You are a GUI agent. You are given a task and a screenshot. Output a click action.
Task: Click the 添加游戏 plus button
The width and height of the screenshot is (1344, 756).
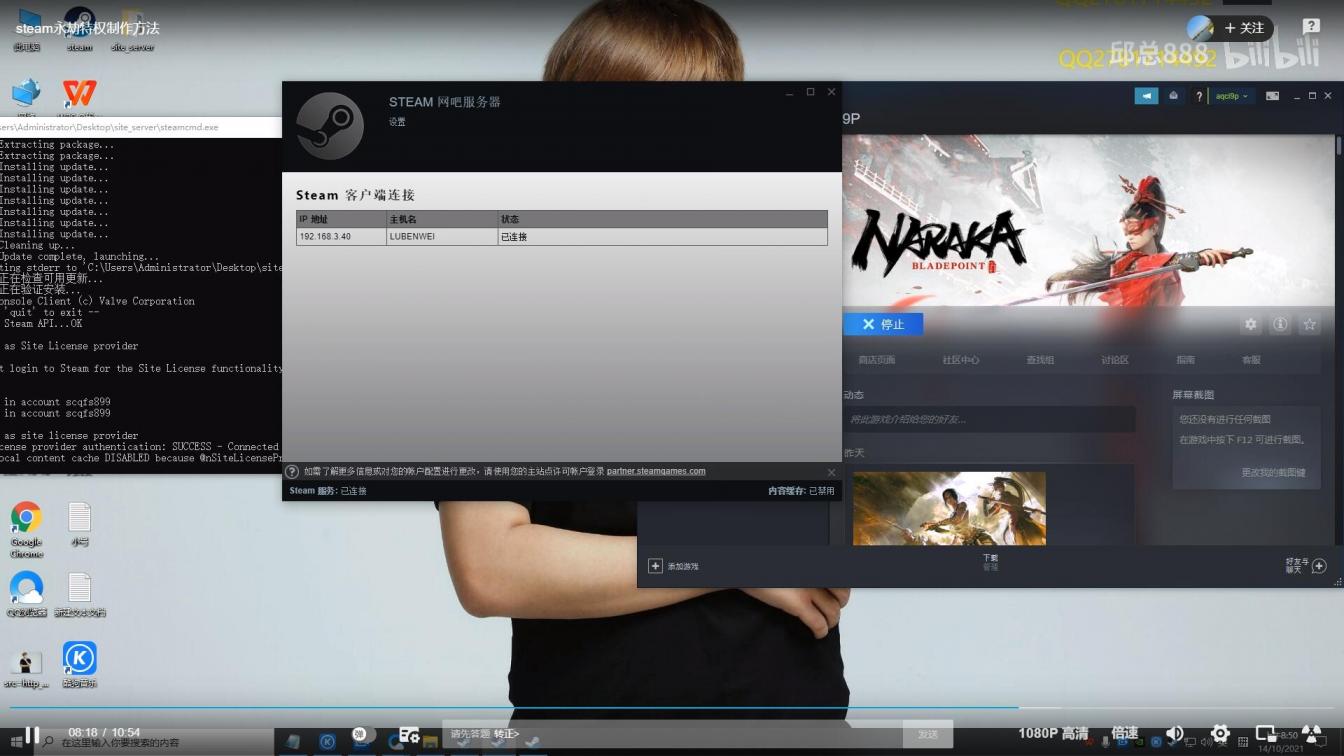pyautogui.click(x=656, y=566)
